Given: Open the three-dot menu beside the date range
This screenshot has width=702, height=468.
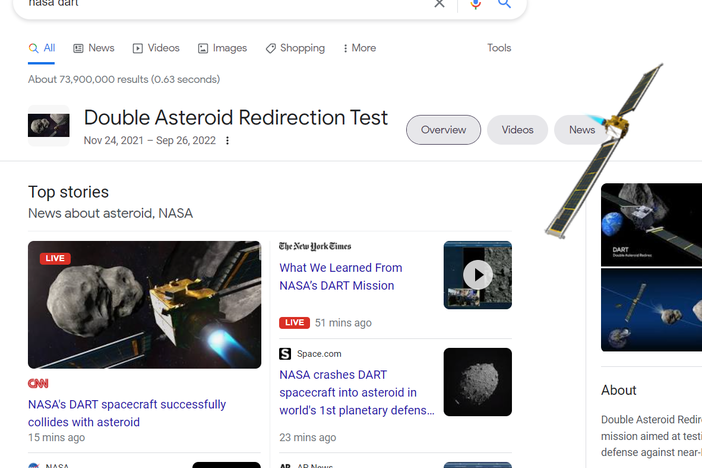Looking at the screenshot, I should coord(227,141).
